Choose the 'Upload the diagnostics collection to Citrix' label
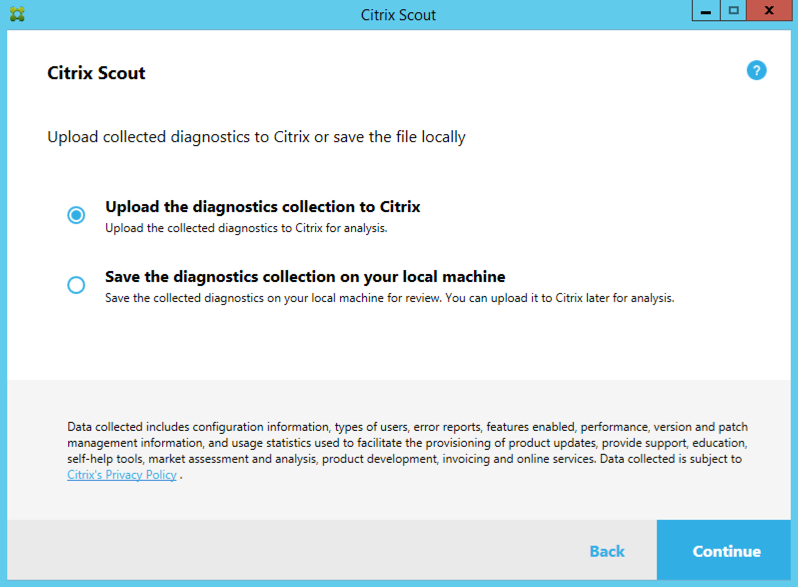Screen dimensions: 798x587 point(263,207)
